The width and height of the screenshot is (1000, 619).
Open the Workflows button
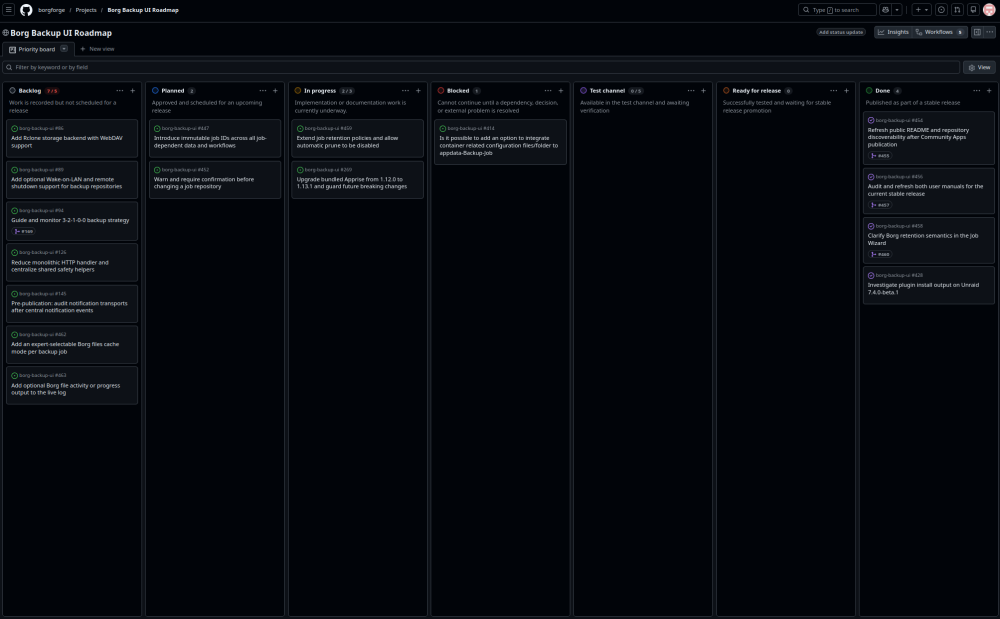pos(939,32)
